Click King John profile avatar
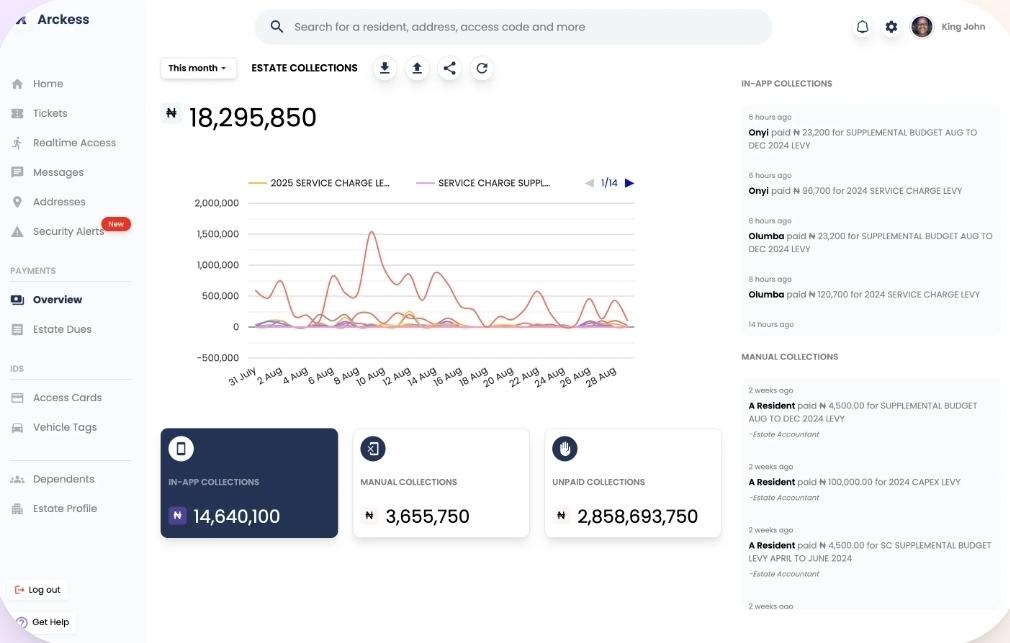The image size is (1010, 643). click(922, 27)
